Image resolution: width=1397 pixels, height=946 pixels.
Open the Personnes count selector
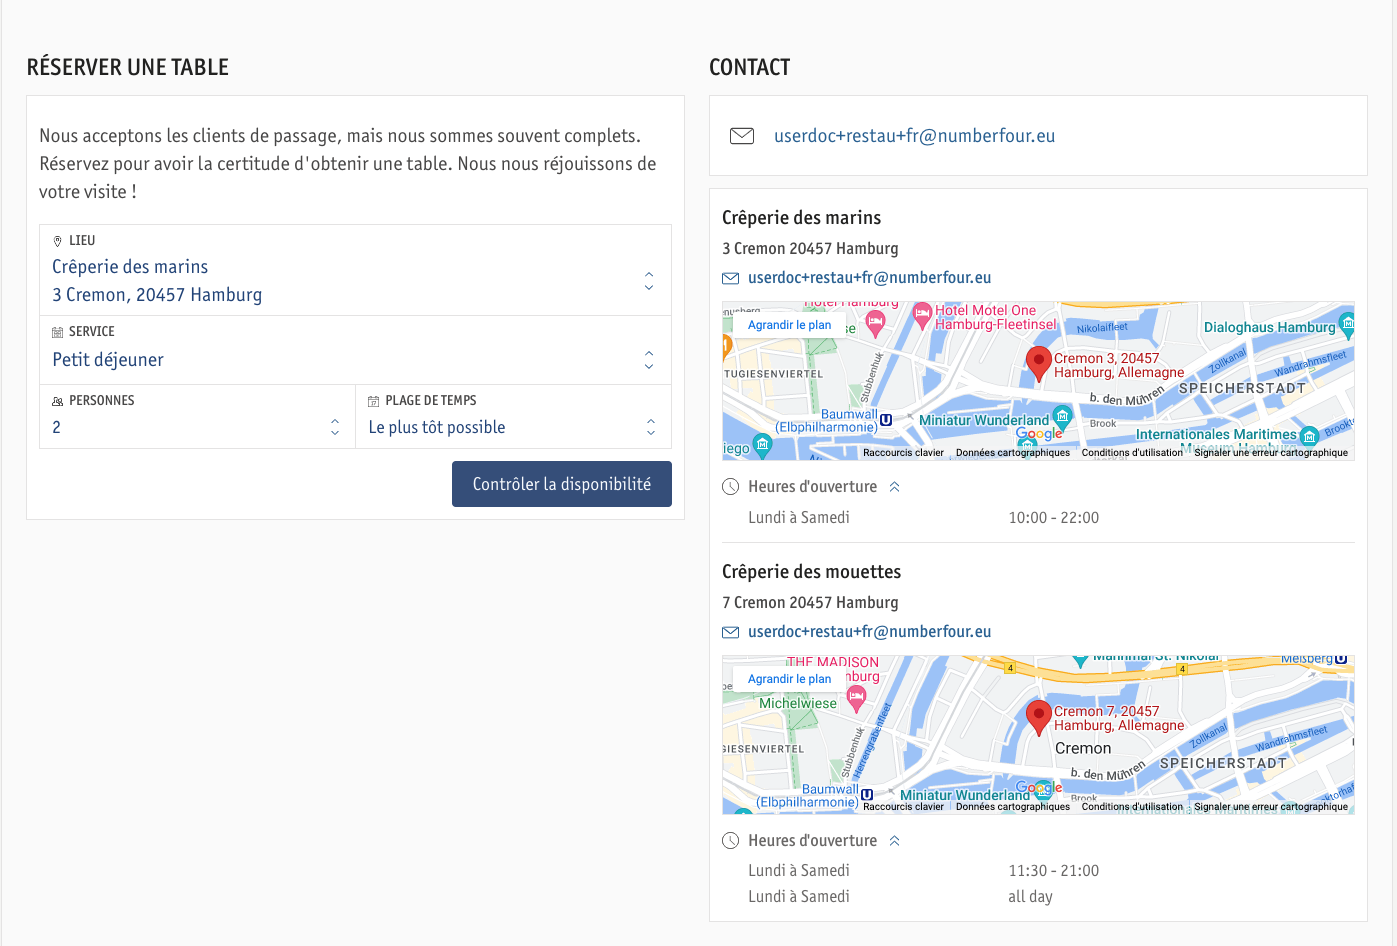coord(197,417)
